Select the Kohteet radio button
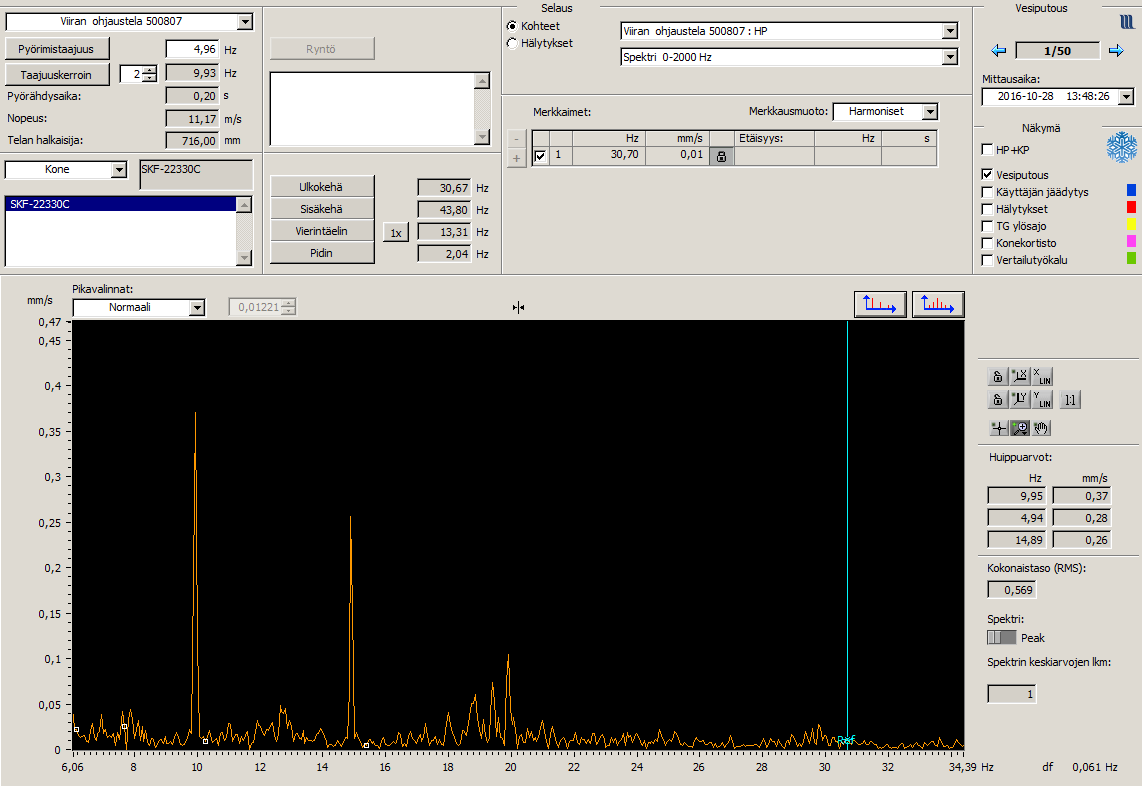This screenshot has height=786, width=1142. tap(512, 26)
